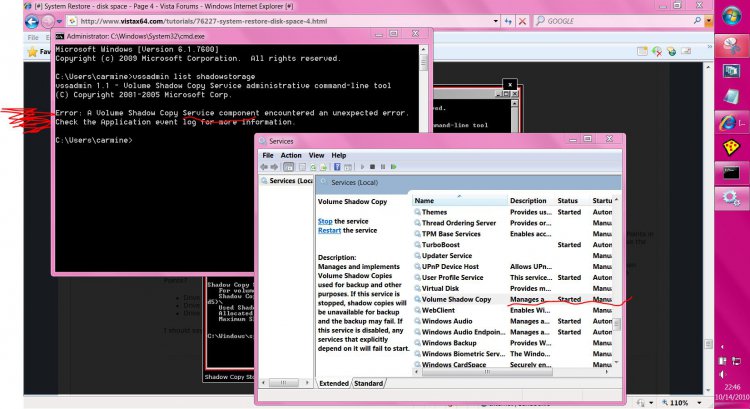Click the volume speaker tray icon

(723, 375)
